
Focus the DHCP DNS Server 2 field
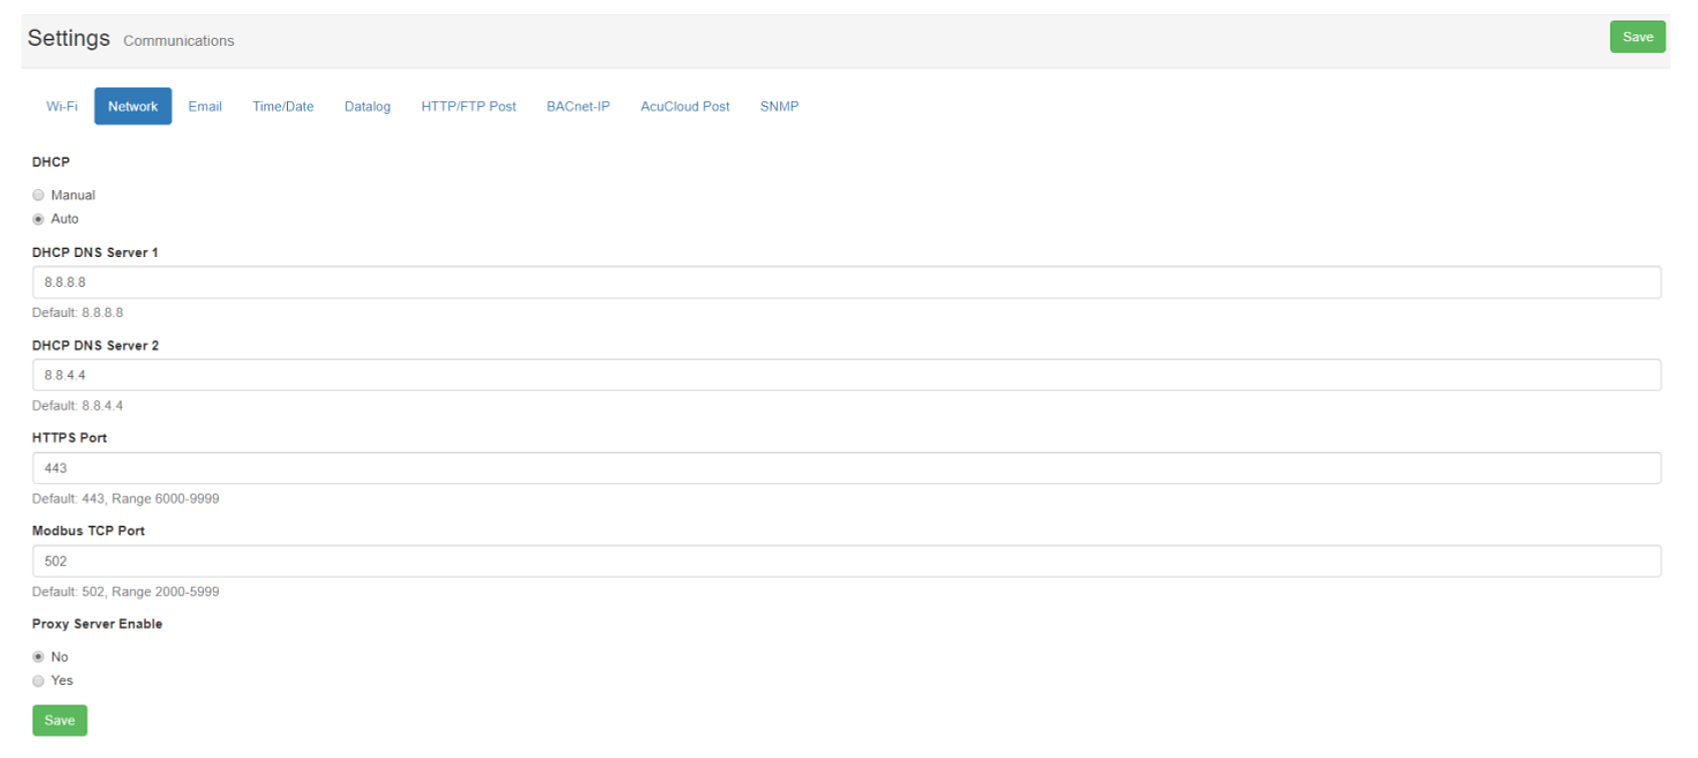pos(846,375)
